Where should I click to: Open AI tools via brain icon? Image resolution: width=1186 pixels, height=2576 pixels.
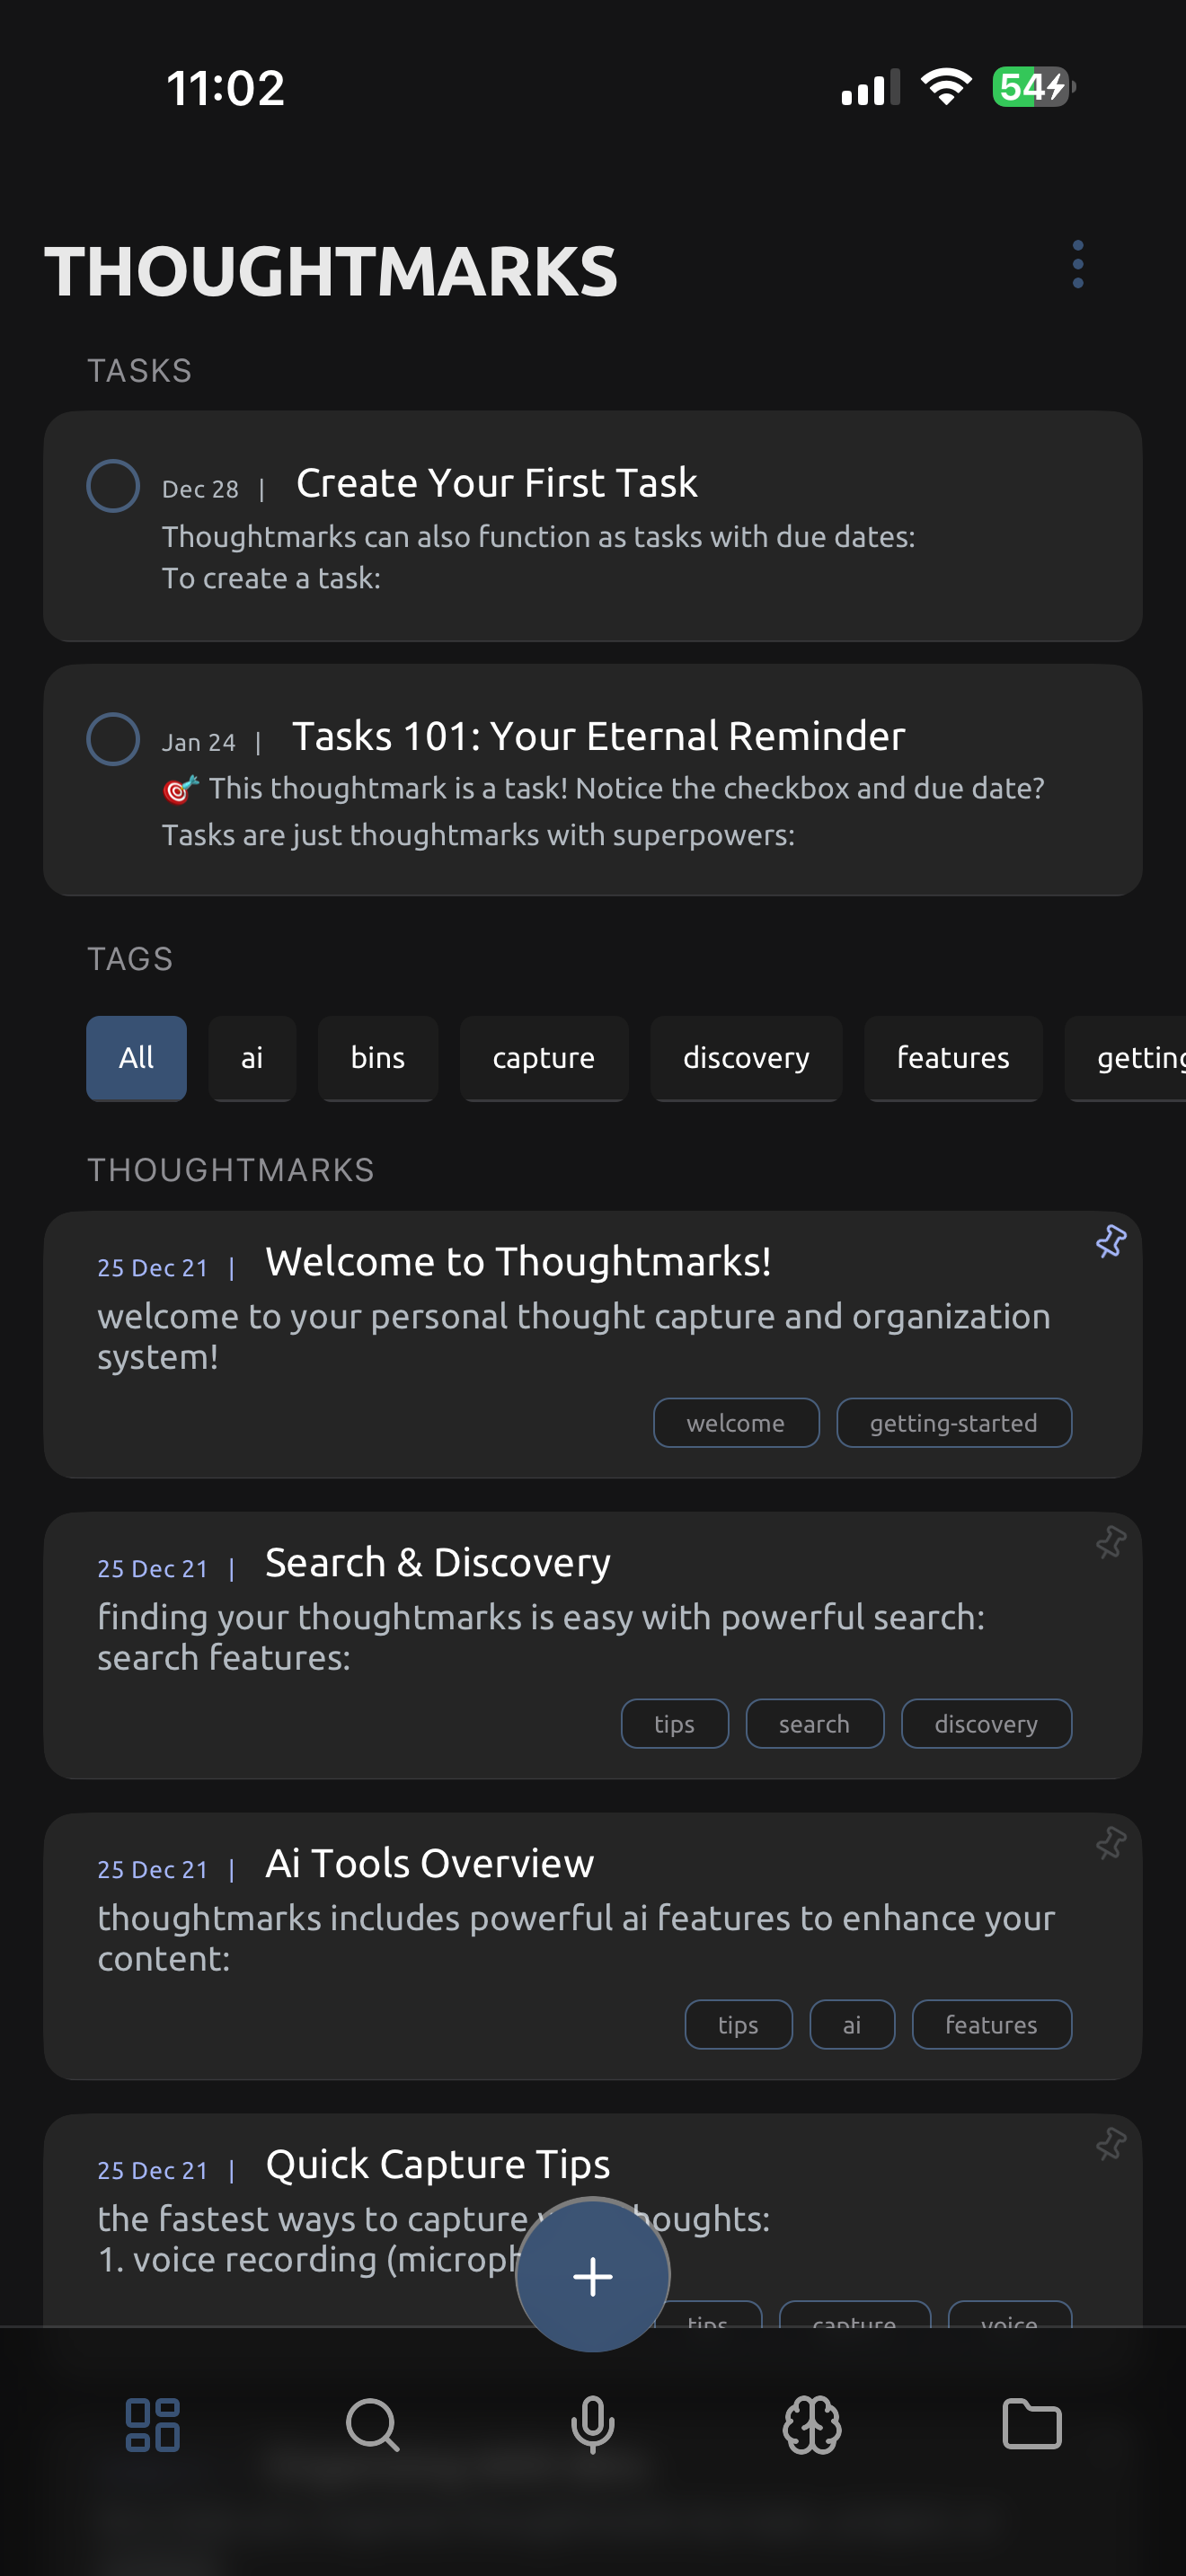coord(811,2425)
